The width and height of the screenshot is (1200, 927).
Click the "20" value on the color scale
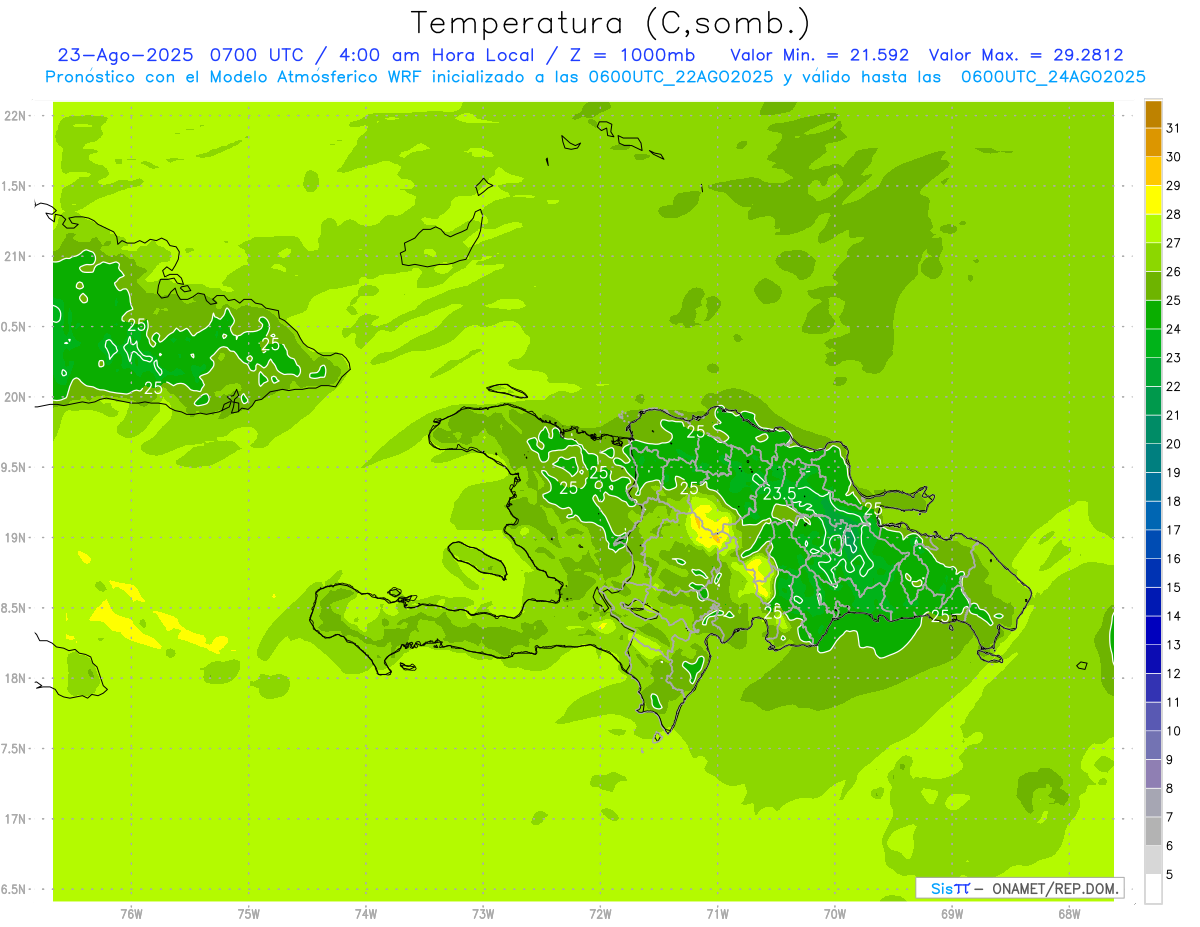[x=1174, y=444]
